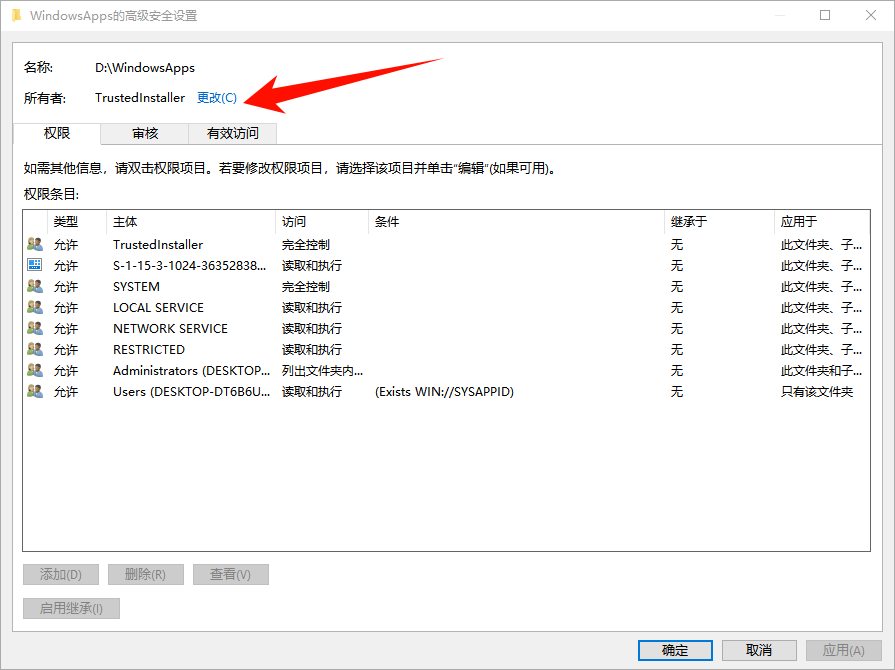The width and height of the screenshot is (895, 670).
Task: Click the user icon beside TrustedInstaller entry
Action: click(35, 244)
